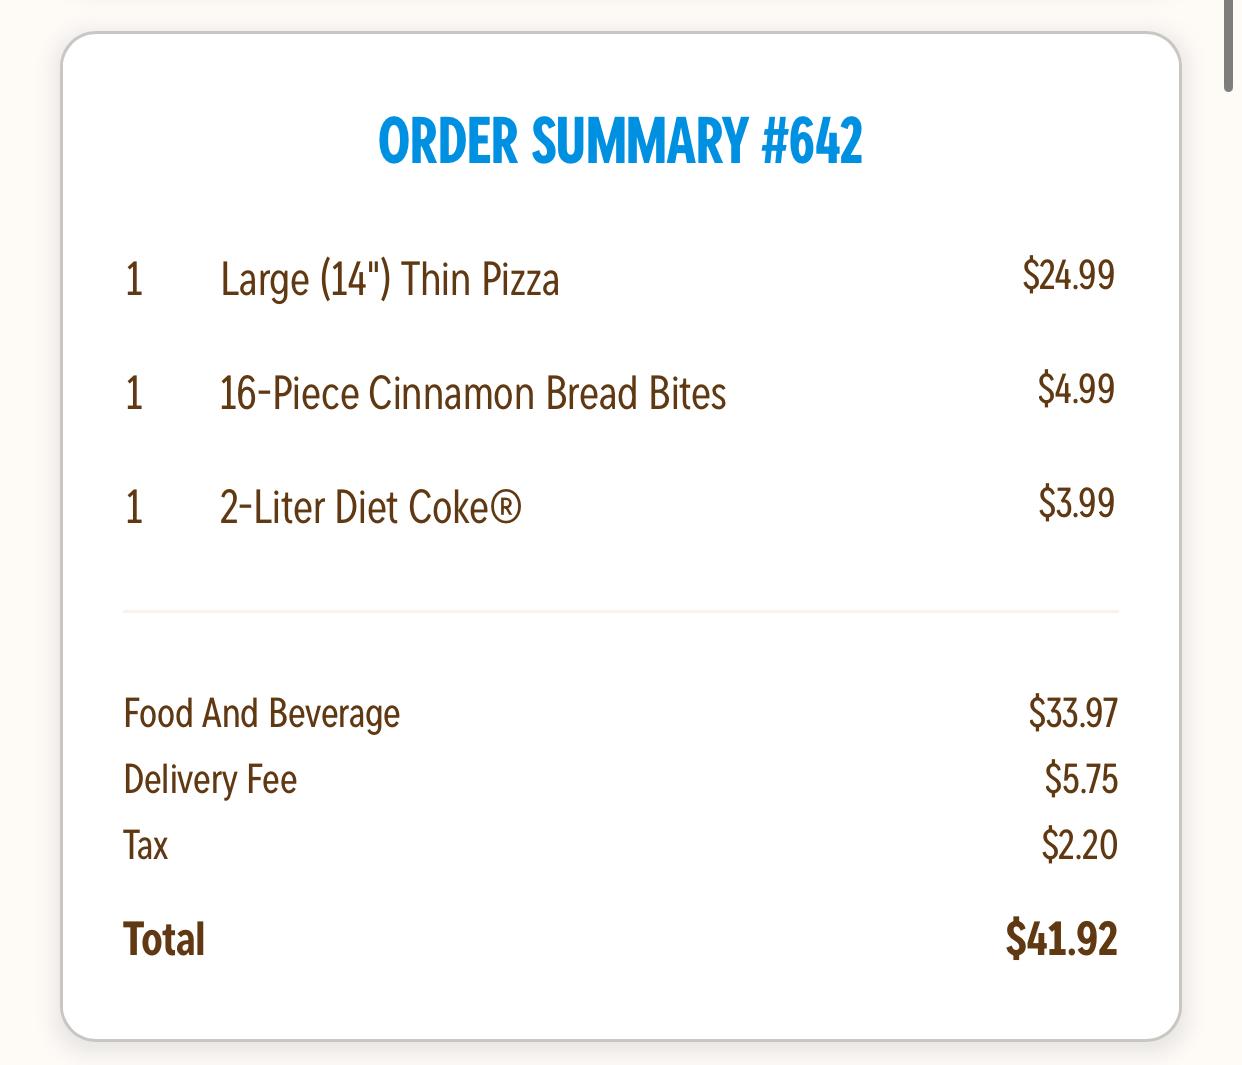Click the Delivery Fee label
Screen dimensions: 1242x1065
pyautogui.click(x=210, y=780)
